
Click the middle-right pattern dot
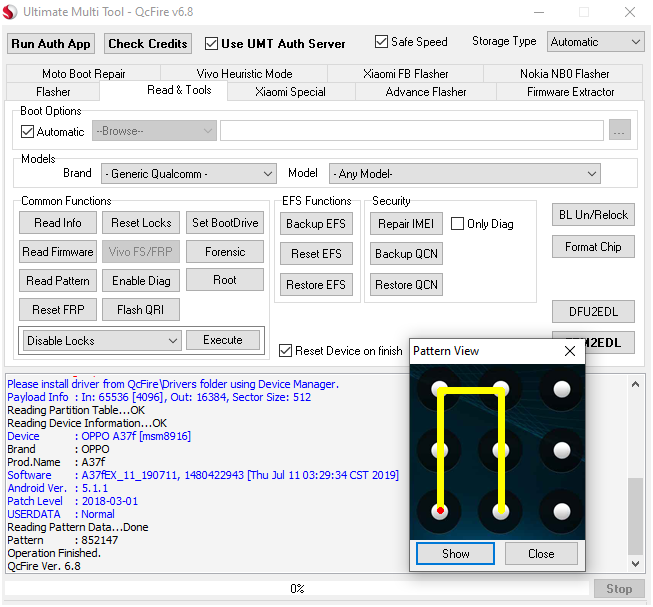point(562,450)
